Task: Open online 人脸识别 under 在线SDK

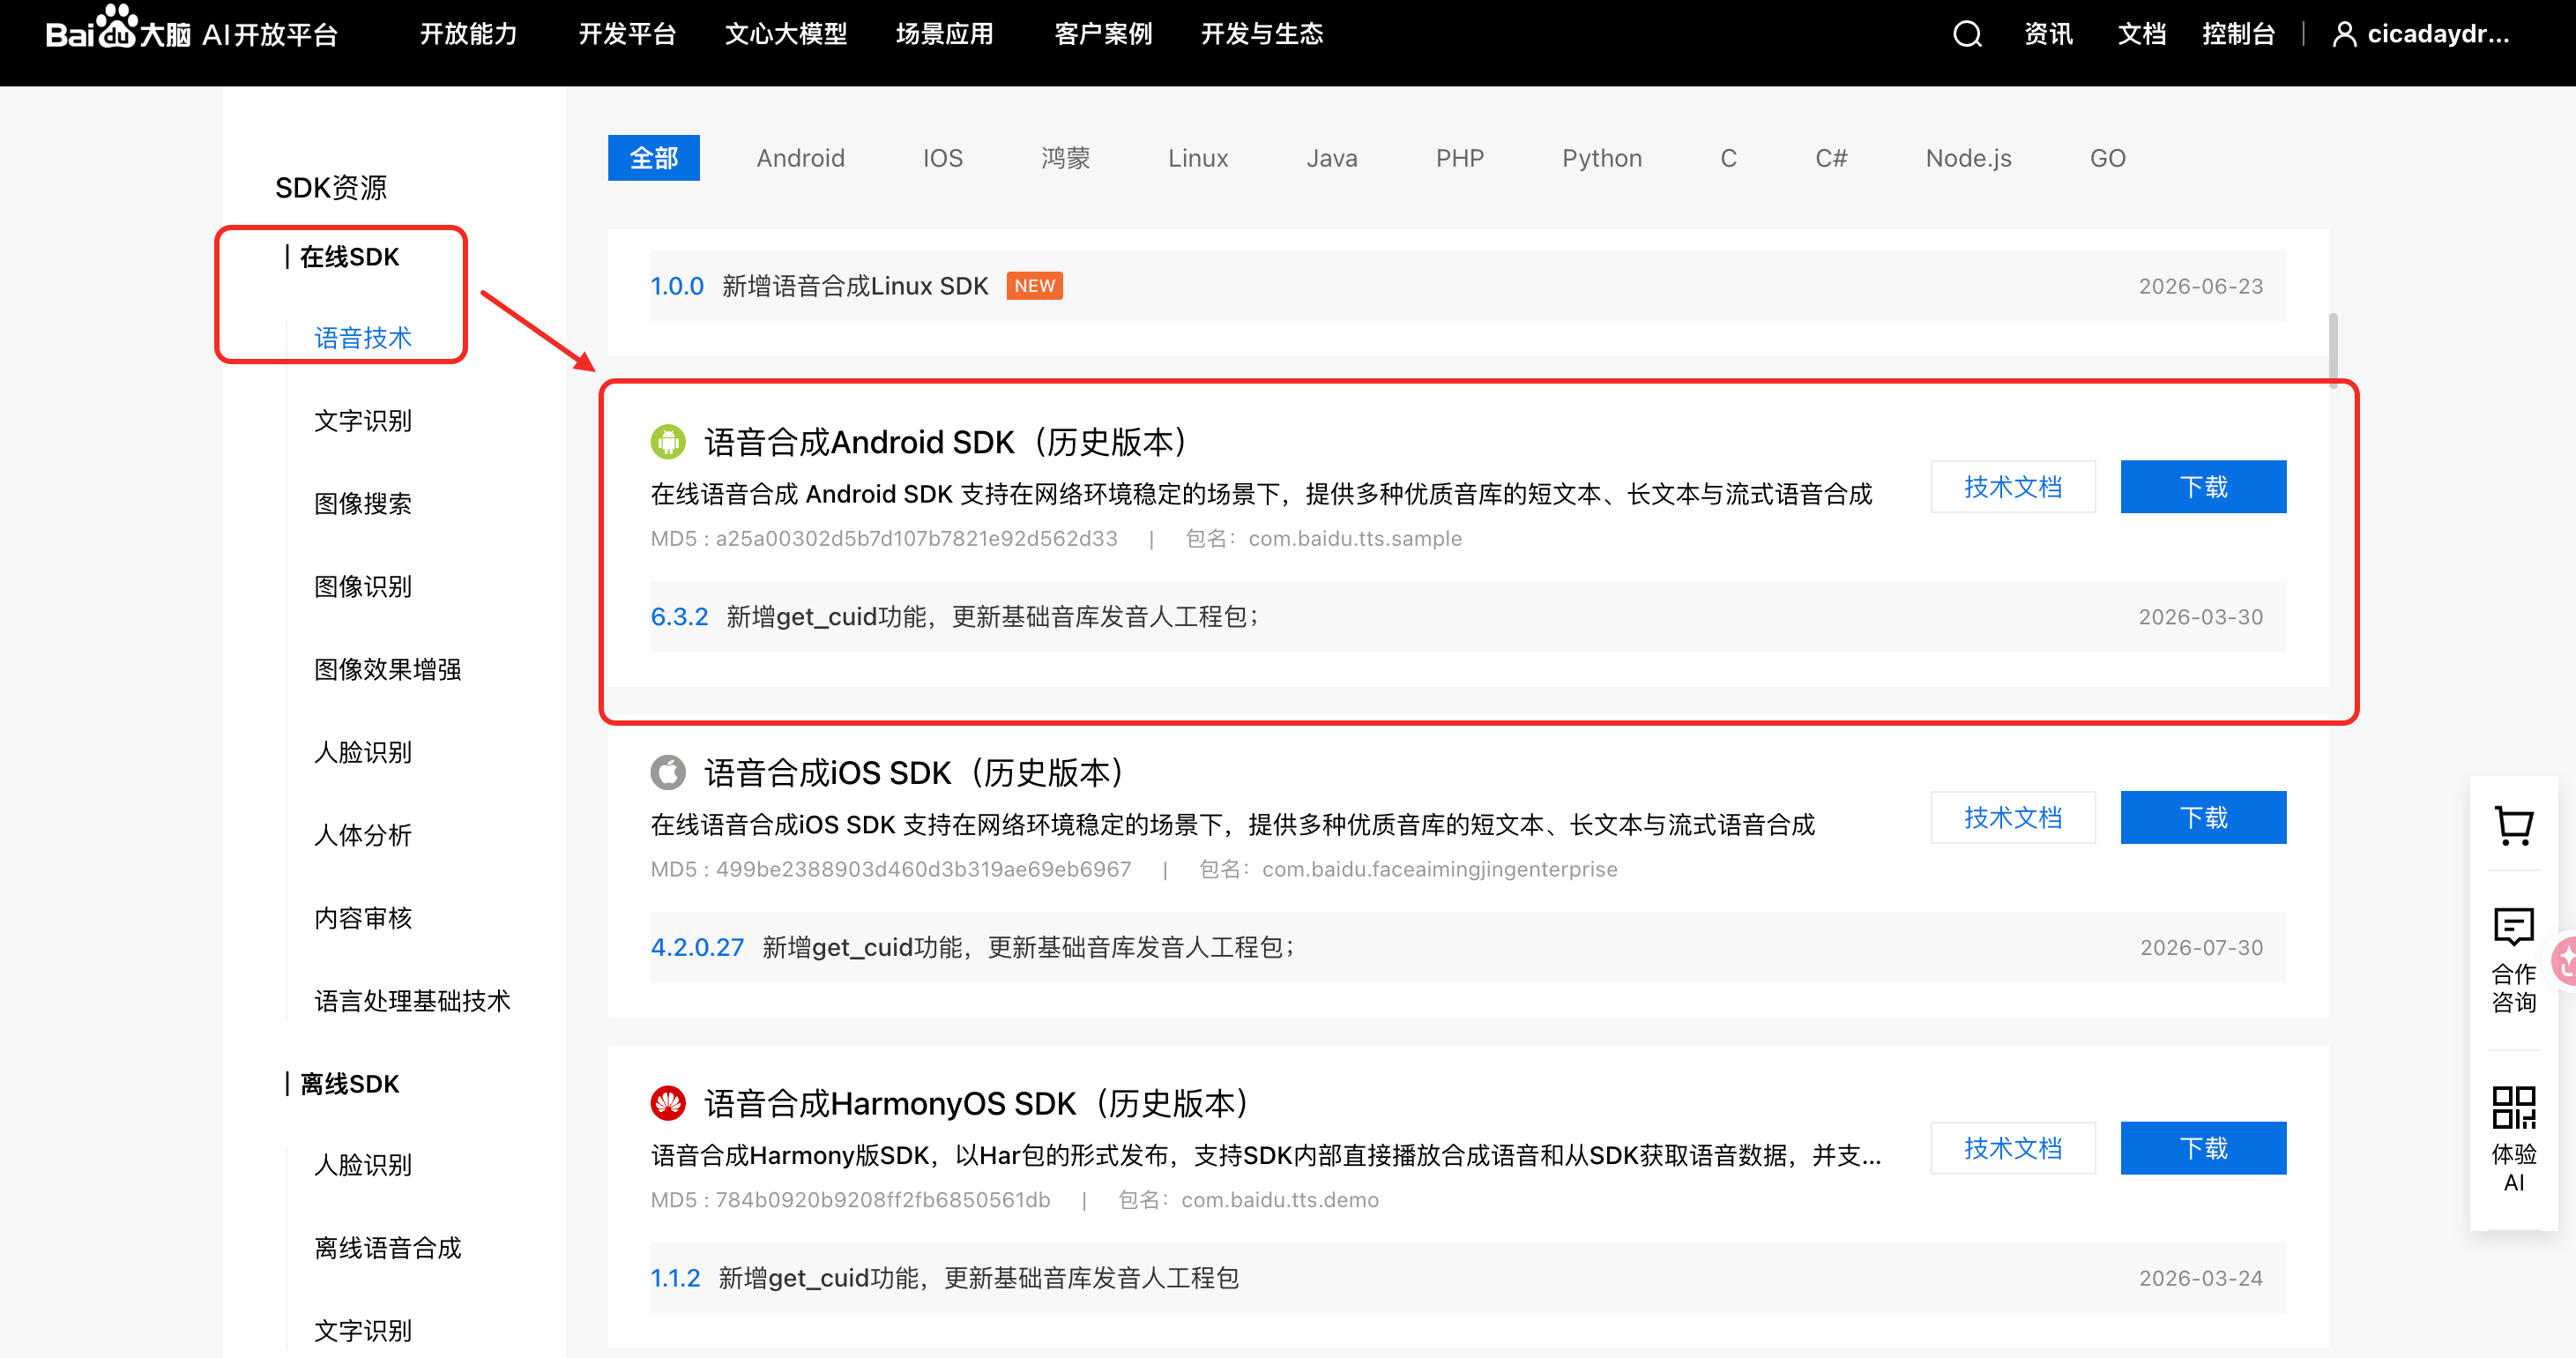Action: (x=363, y=753)
